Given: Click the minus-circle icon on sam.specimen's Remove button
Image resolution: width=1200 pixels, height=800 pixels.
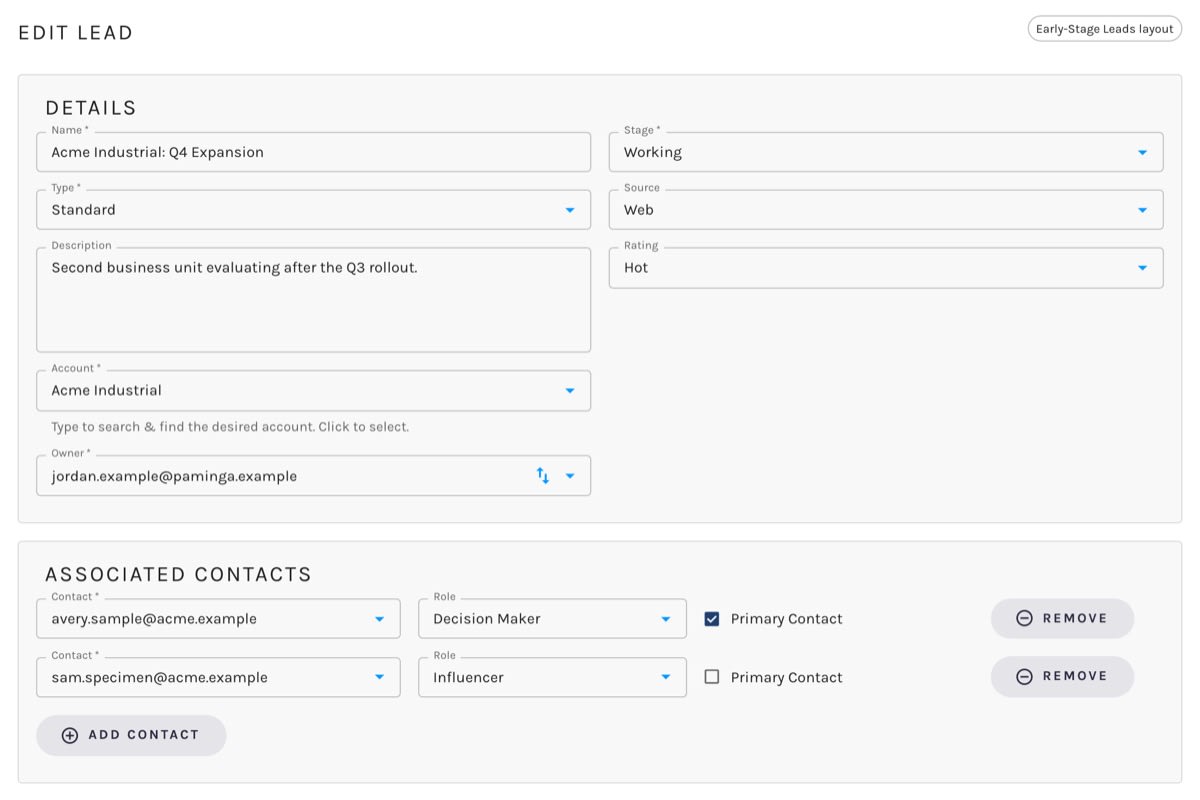Looking at the screenshot, I should [x=1024, y=676].
